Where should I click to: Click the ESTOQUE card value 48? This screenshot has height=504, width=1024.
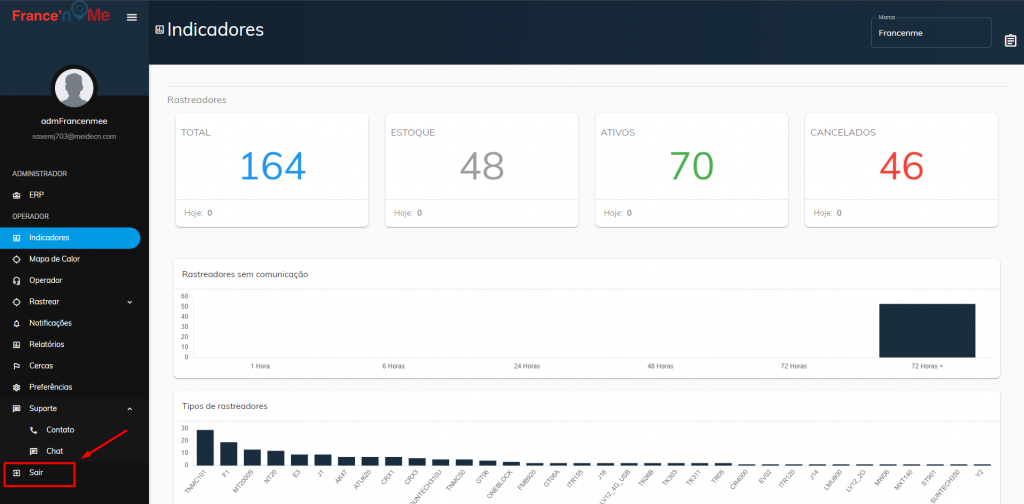[x=482, y=166]
